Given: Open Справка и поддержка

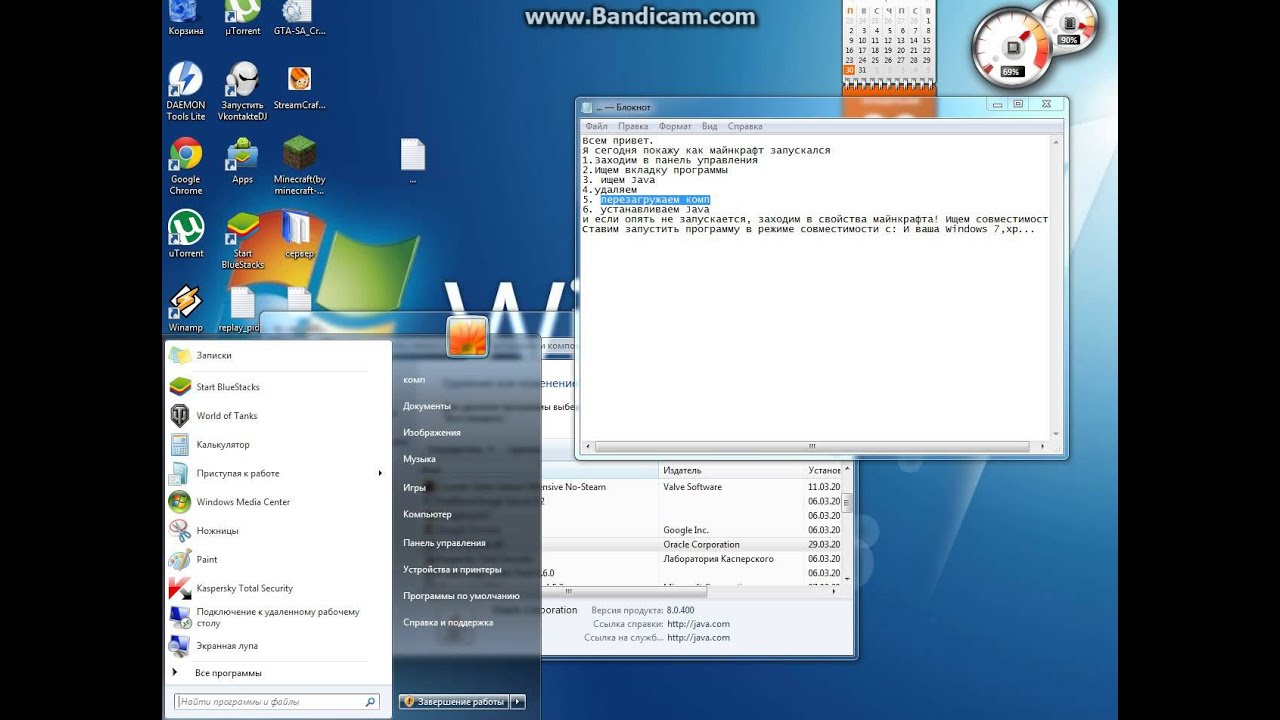Looking at the screenshot, I should coord(448,623).
